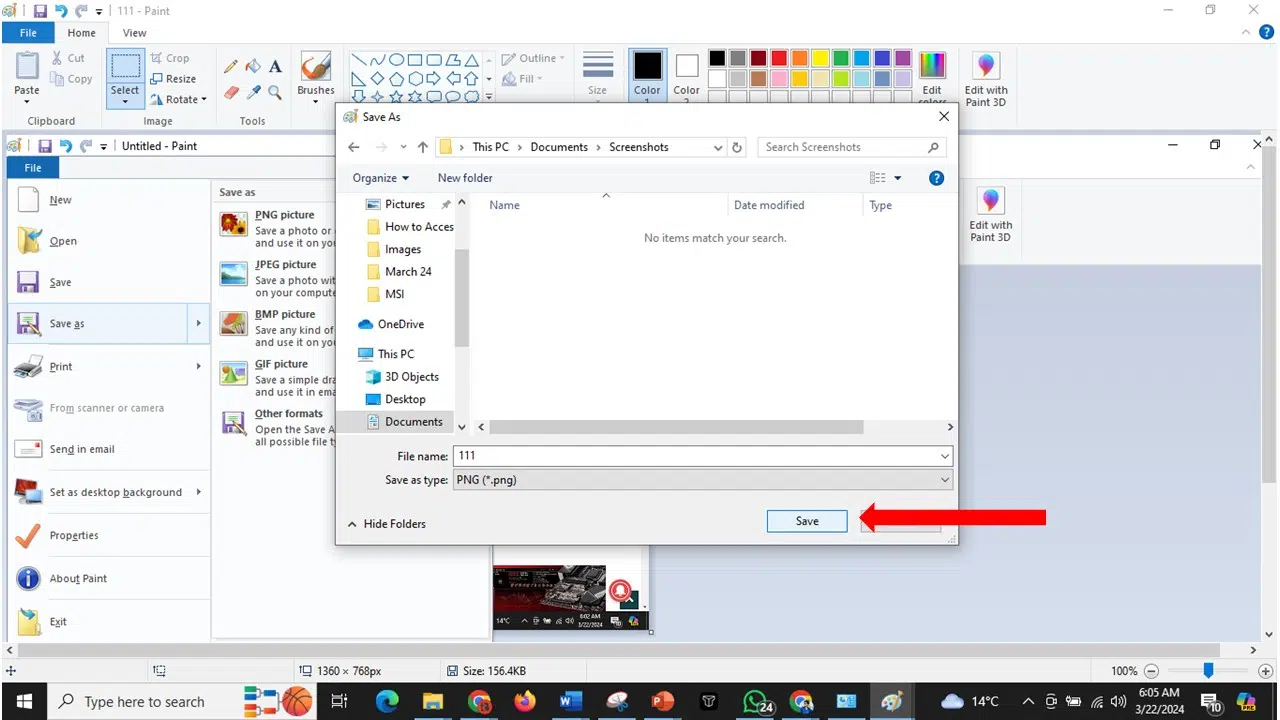Click the Cut button in Clipboard group
Image resolution: width=1280 pixels, height=720 pixels.
click(x=68, y=58)
